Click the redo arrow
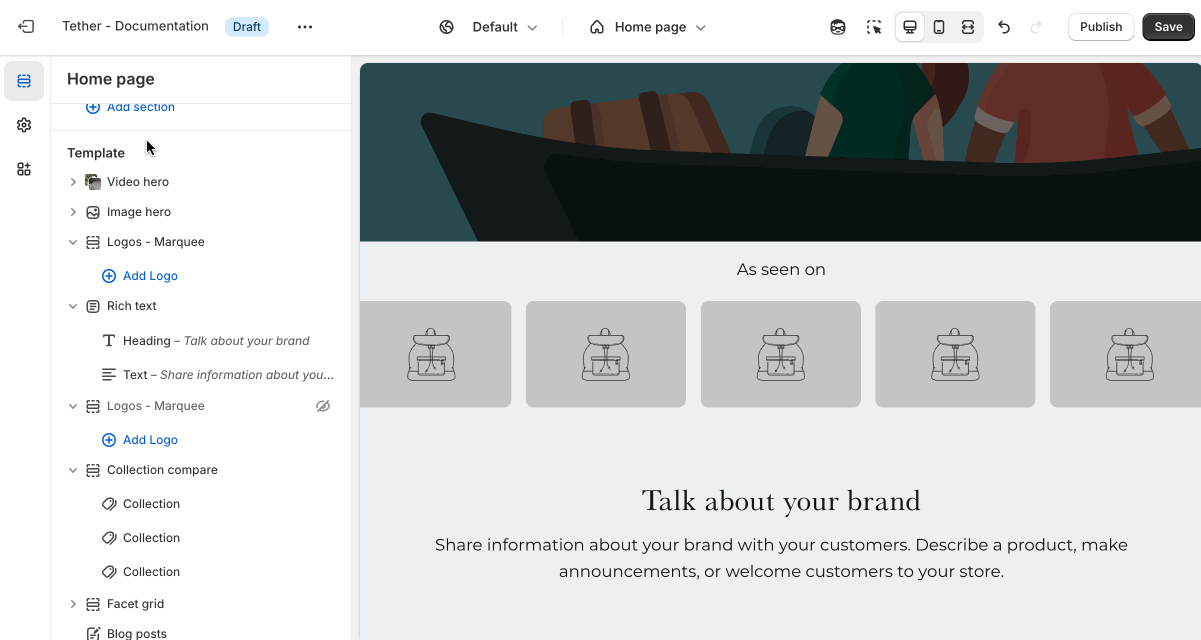Image resolution: width=1201 pixels, height=640 pixels. pyautogui.click(x=1036, y=27)
